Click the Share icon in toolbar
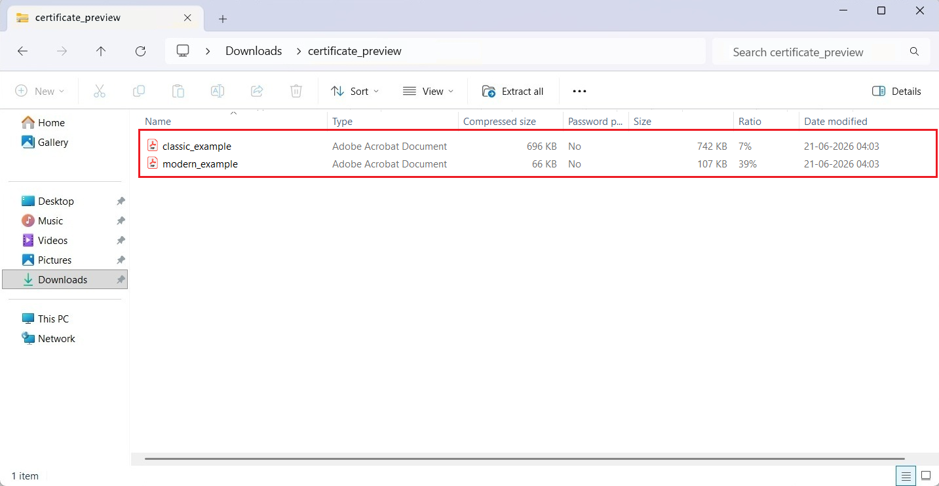Screen dimensions: 939x486 tap(257, 91)
